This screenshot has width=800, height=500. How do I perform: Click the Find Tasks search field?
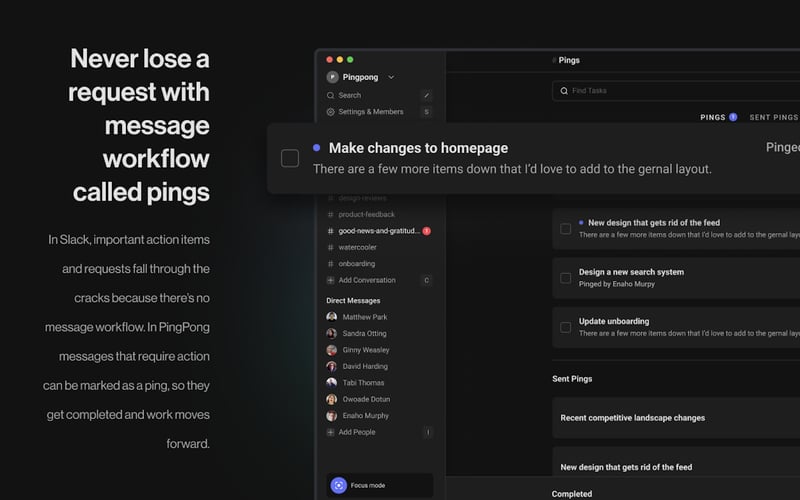(676, 91)
